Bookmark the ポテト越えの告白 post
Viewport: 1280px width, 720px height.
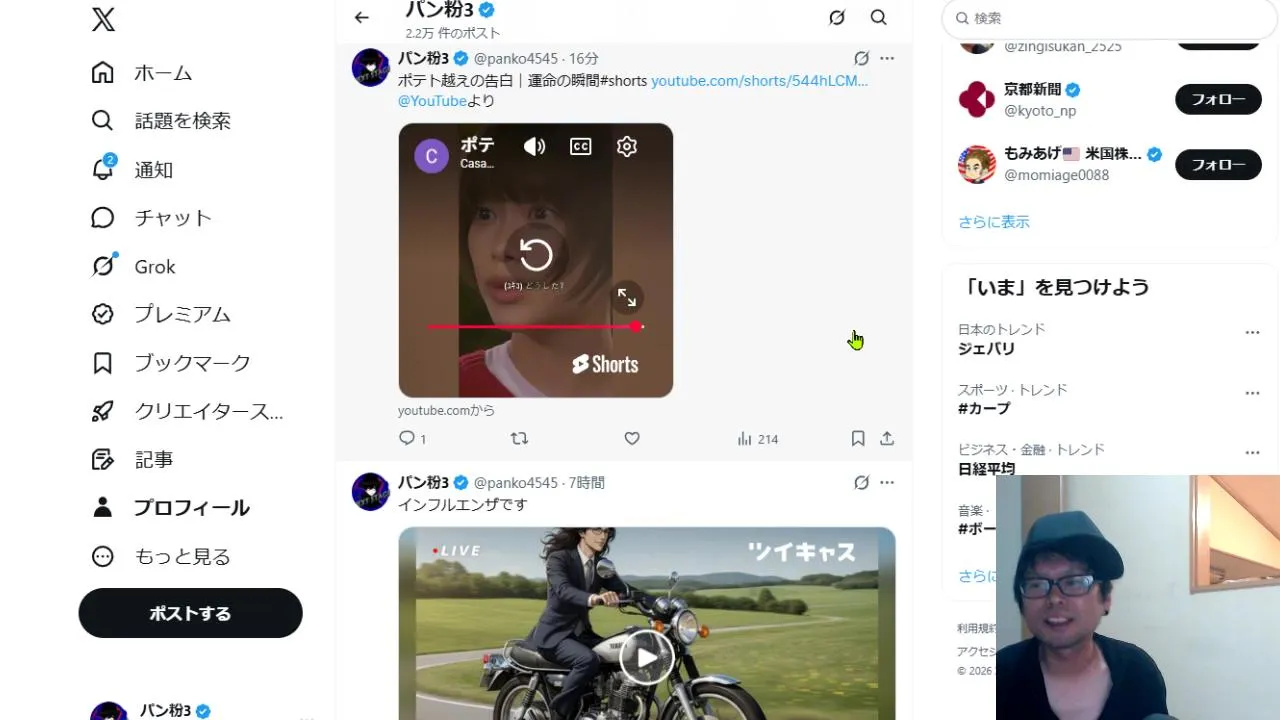coord(858,438)
